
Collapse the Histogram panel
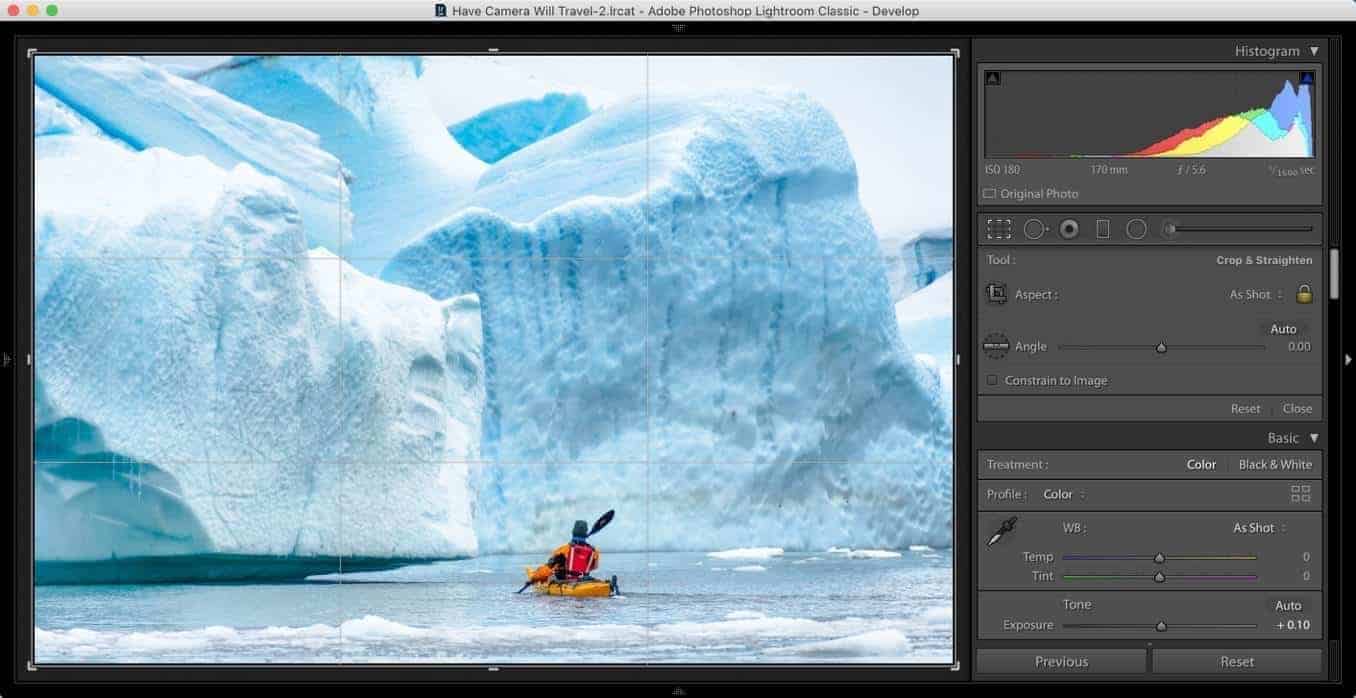1314,51
